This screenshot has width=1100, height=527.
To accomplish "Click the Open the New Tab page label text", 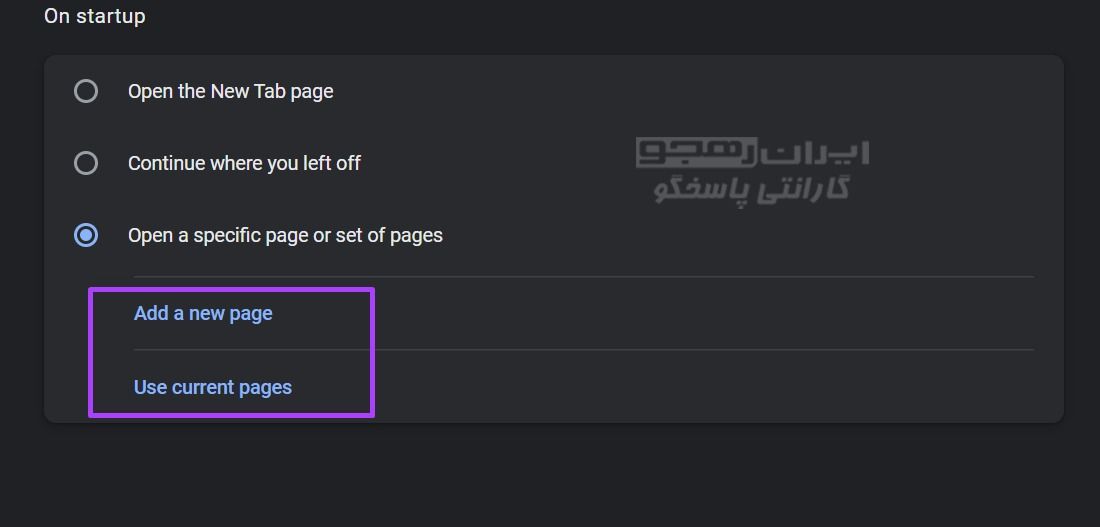I will pos(230,92).
